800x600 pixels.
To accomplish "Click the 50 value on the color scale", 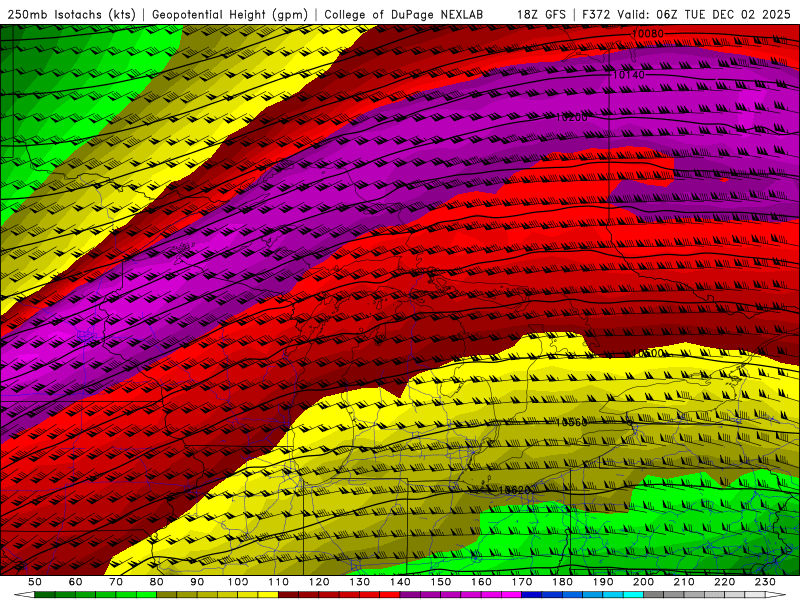I will 35,582.
